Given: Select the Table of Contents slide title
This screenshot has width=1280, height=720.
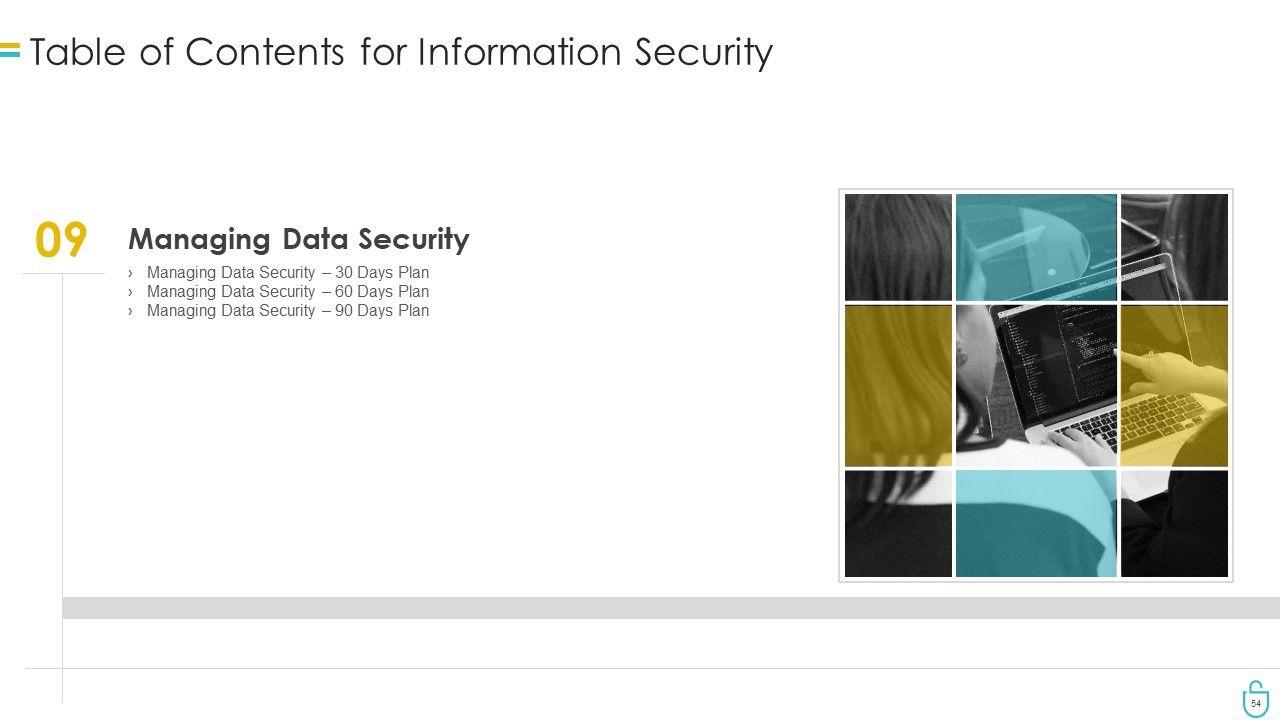Looking at the screenshot, I should click(401, 52).
